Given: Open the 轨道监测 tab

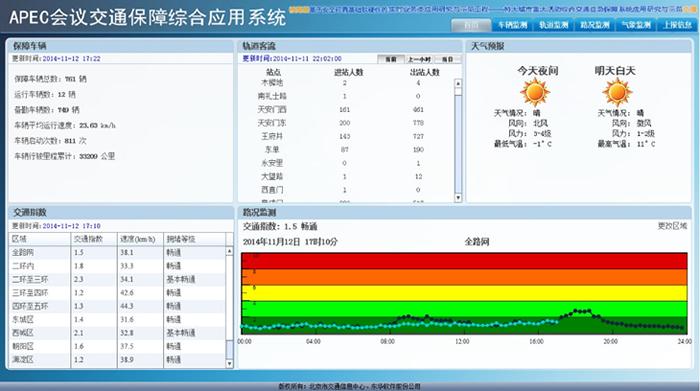Looking at the screenshot, I should (x=554, y=25).
